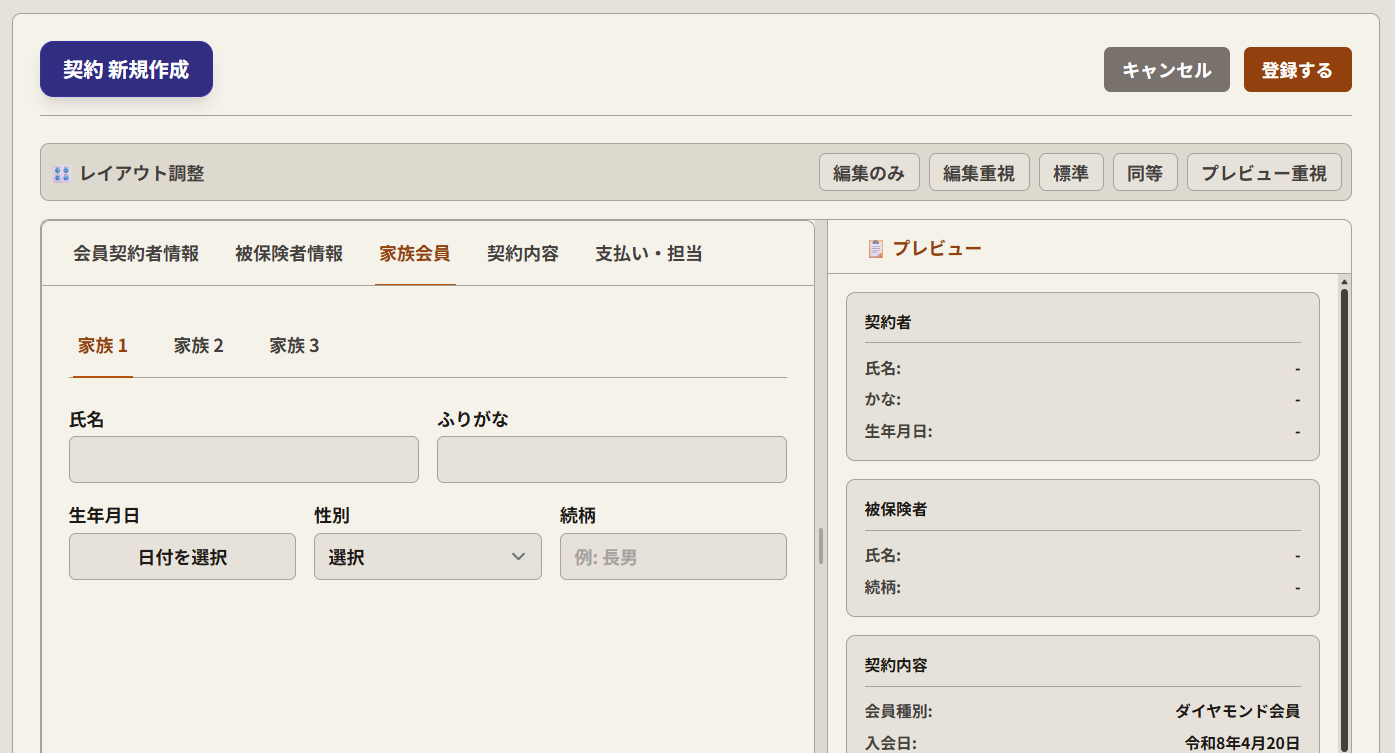1395x753 pixels.
Task: Select the 標準 layout option
Action: click(x=1070, y=172)
